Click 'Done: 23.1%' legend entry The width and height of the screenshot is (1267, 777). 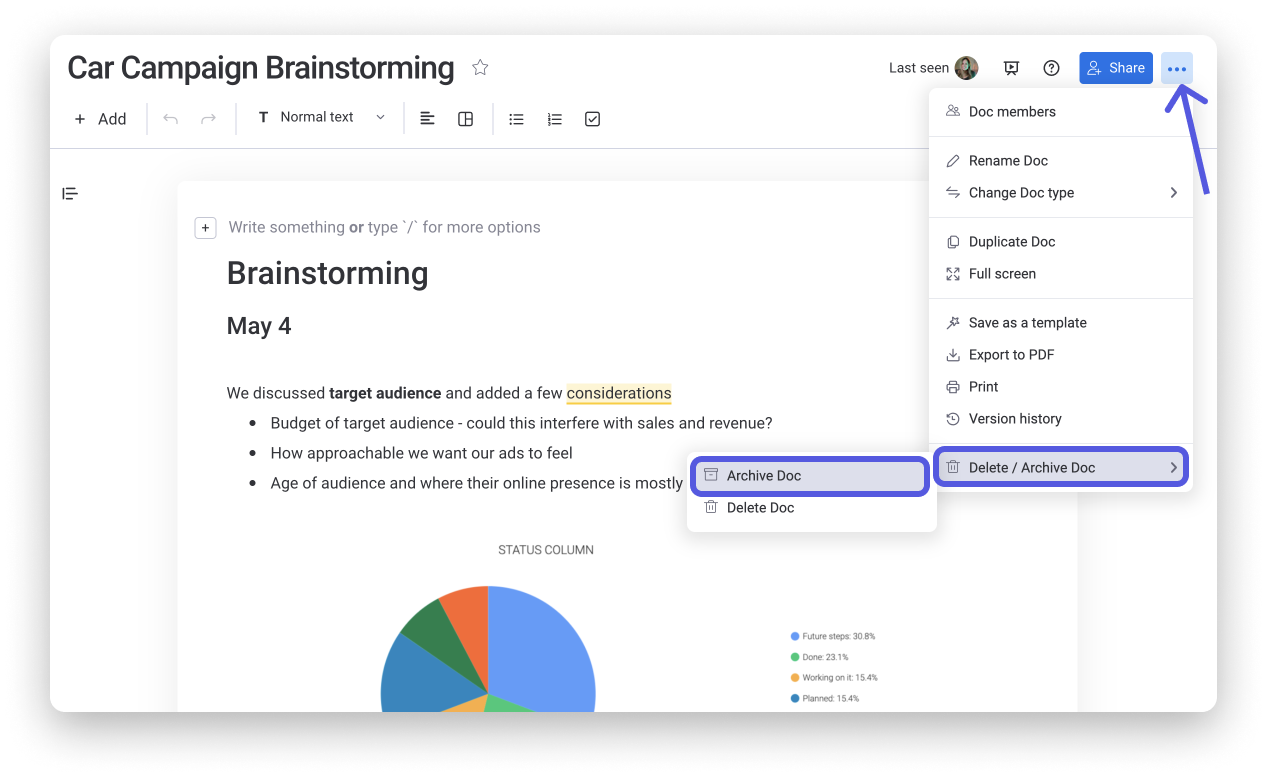point(819,657)
